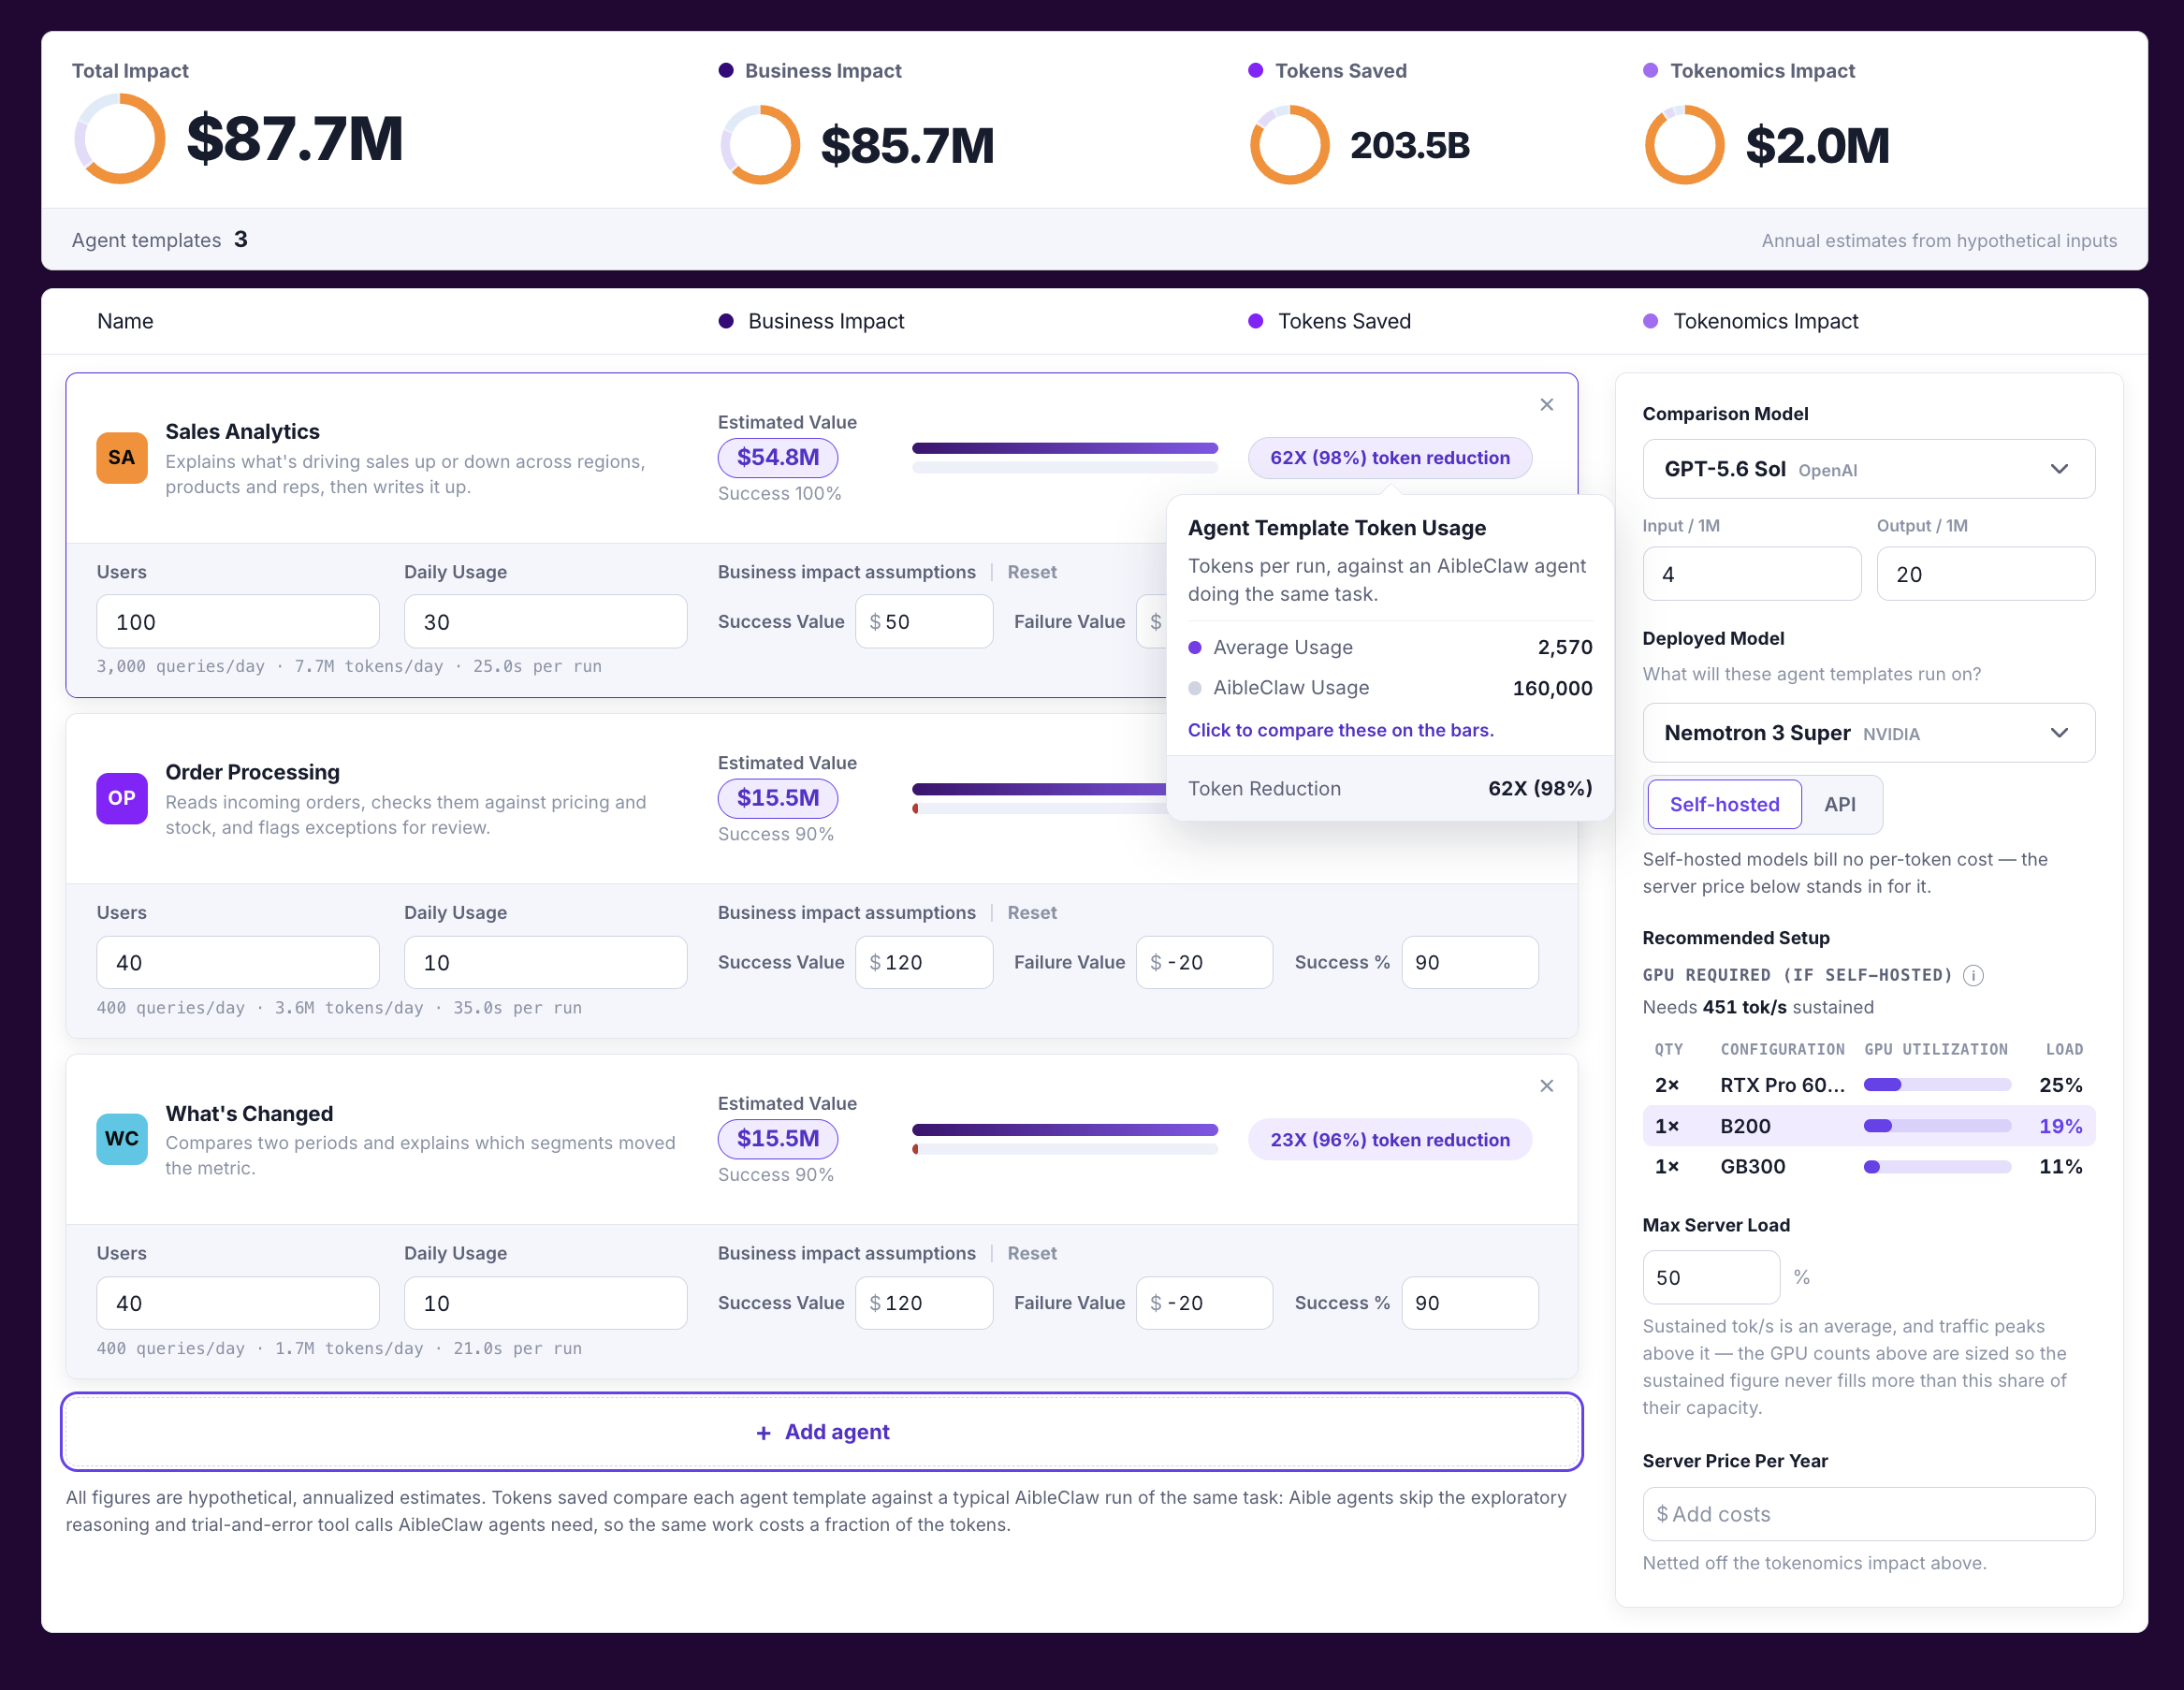
Task: Click 'Click to compare these on the bars' link
Action: pos(1340,730)
